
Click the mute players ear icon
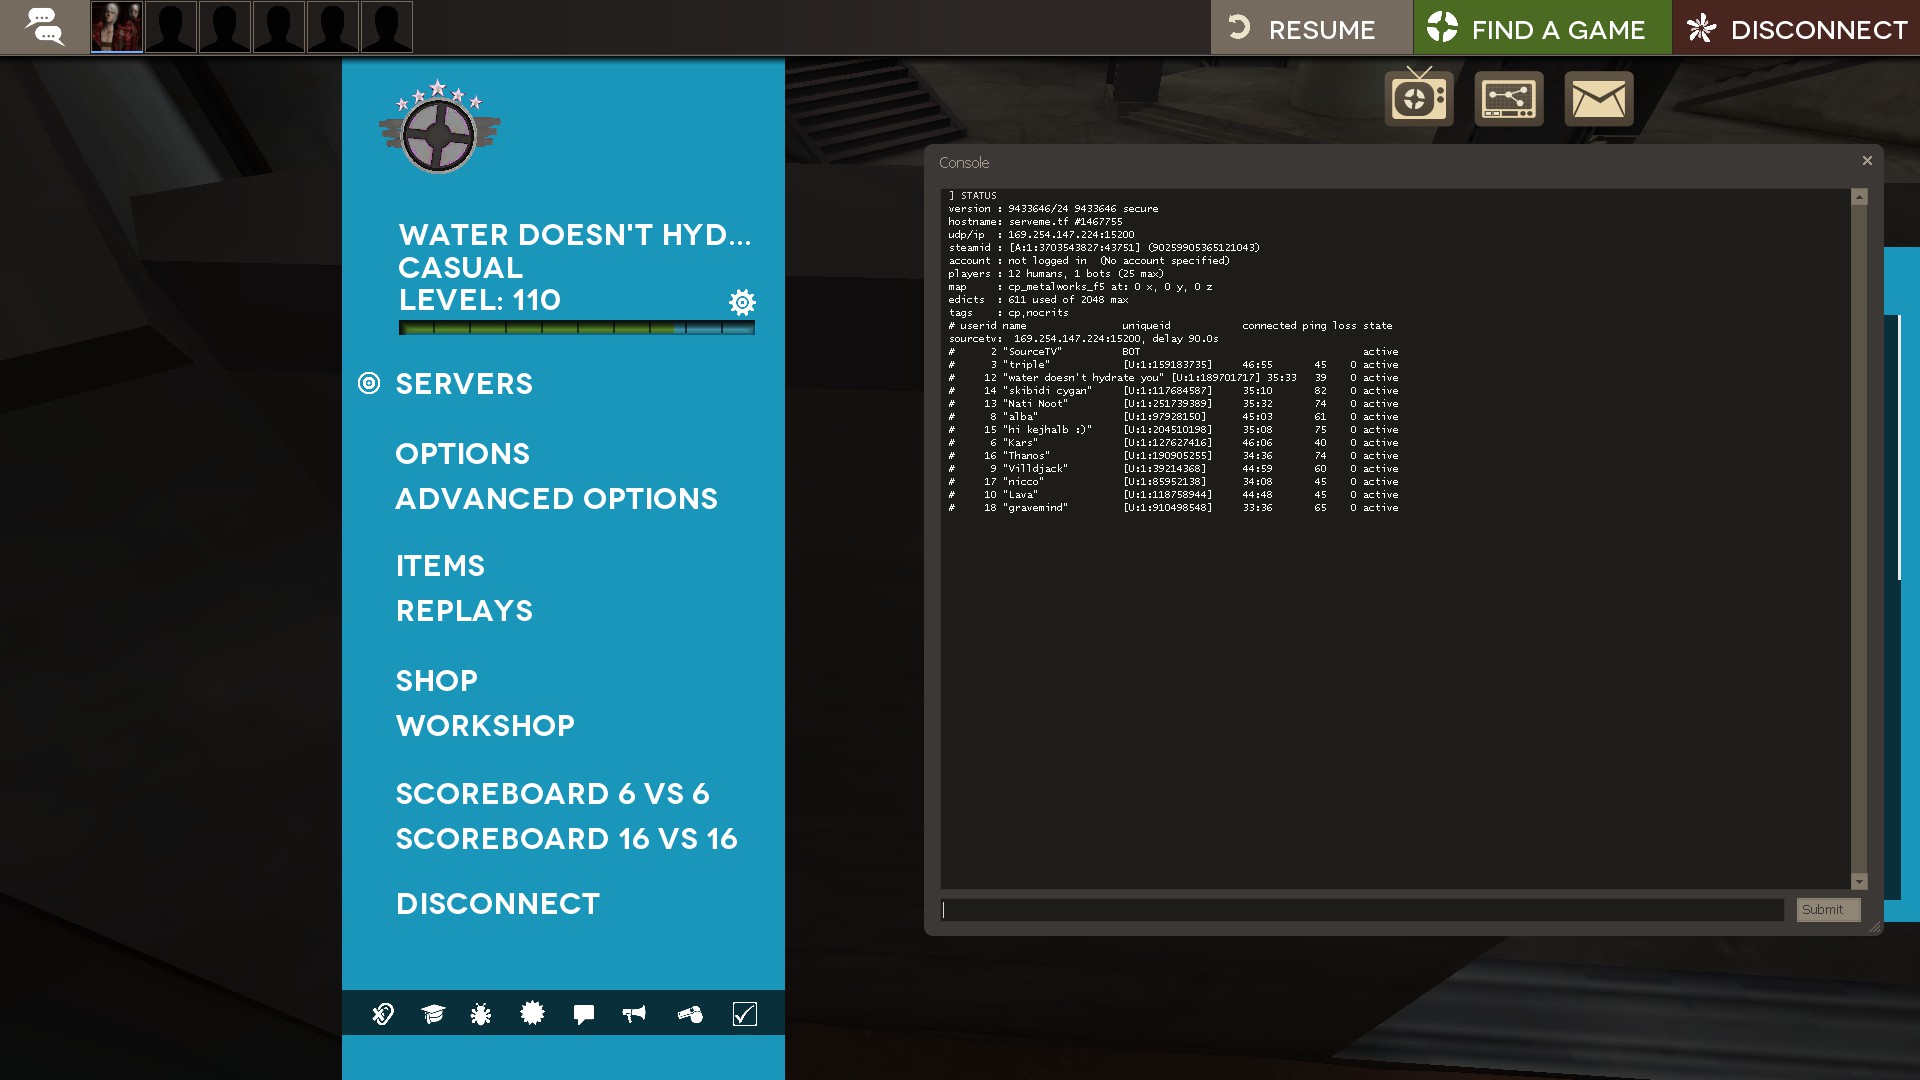click(383, 1014)
